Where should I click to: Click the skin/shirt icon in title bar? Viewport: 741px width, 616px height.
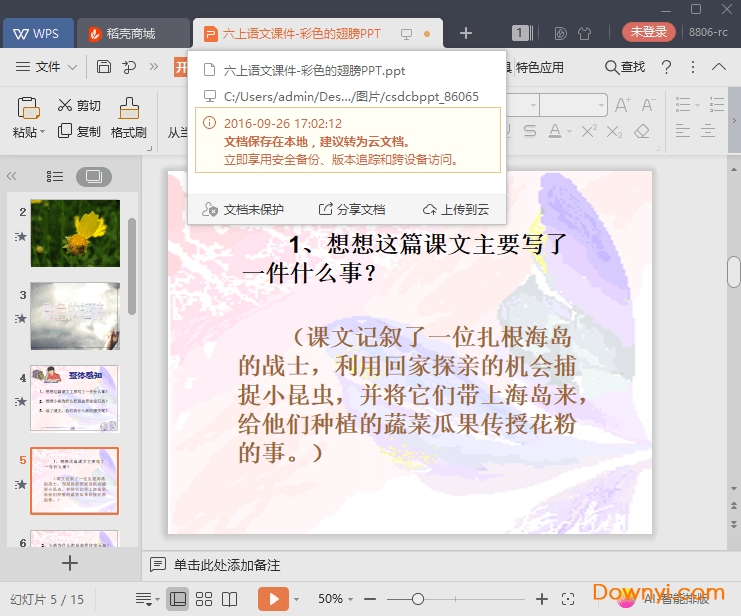(585, 33)
